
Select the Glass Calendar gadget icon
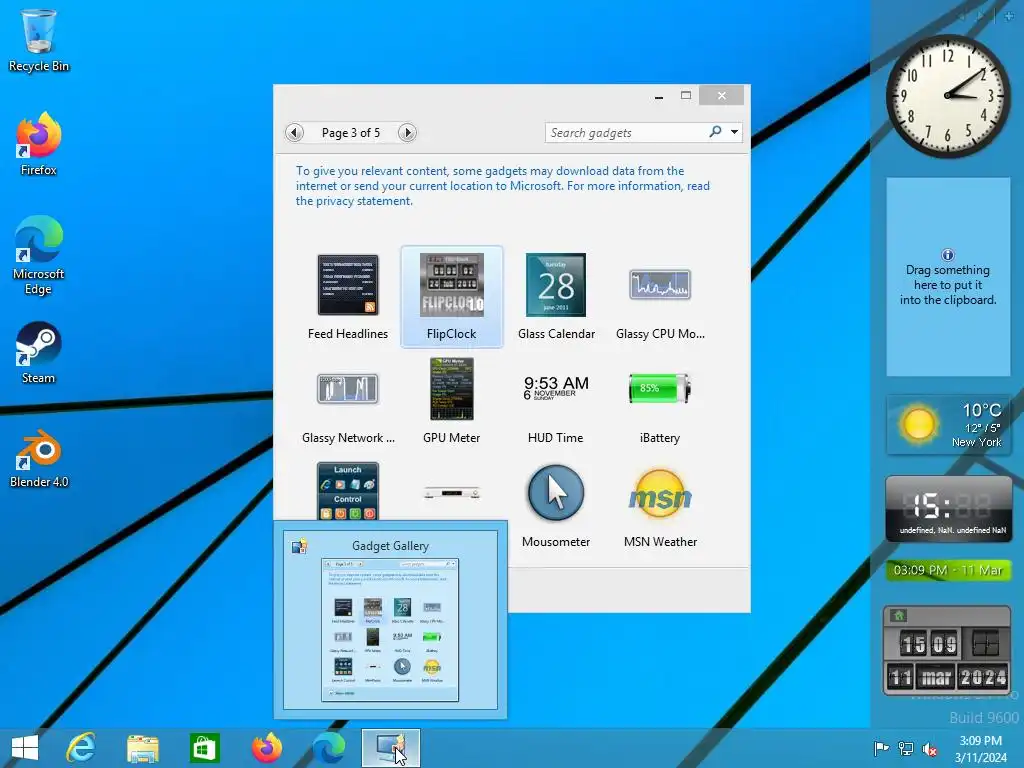click(556, 285)
